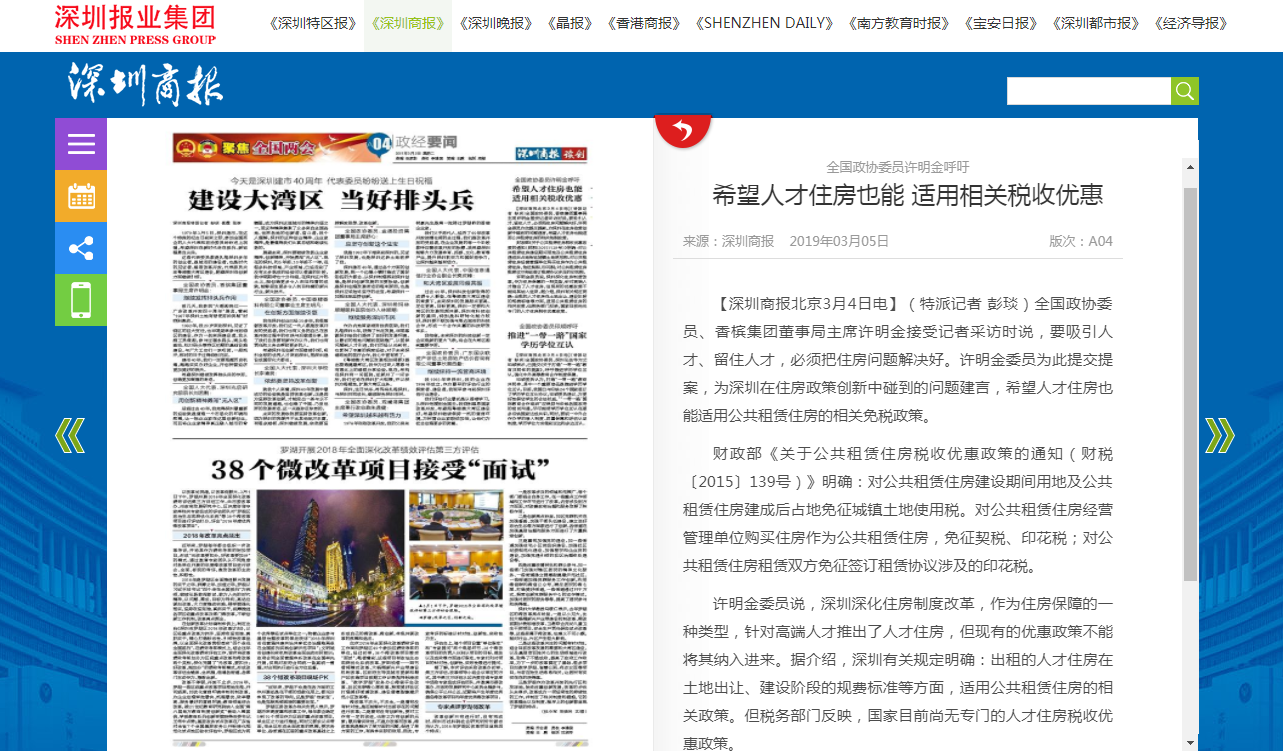Click the paragraph starting 财政部《关于公共租赁住房
This screenshot has width=1283, height=751.
pyautogui.click(x=898, y=509)
